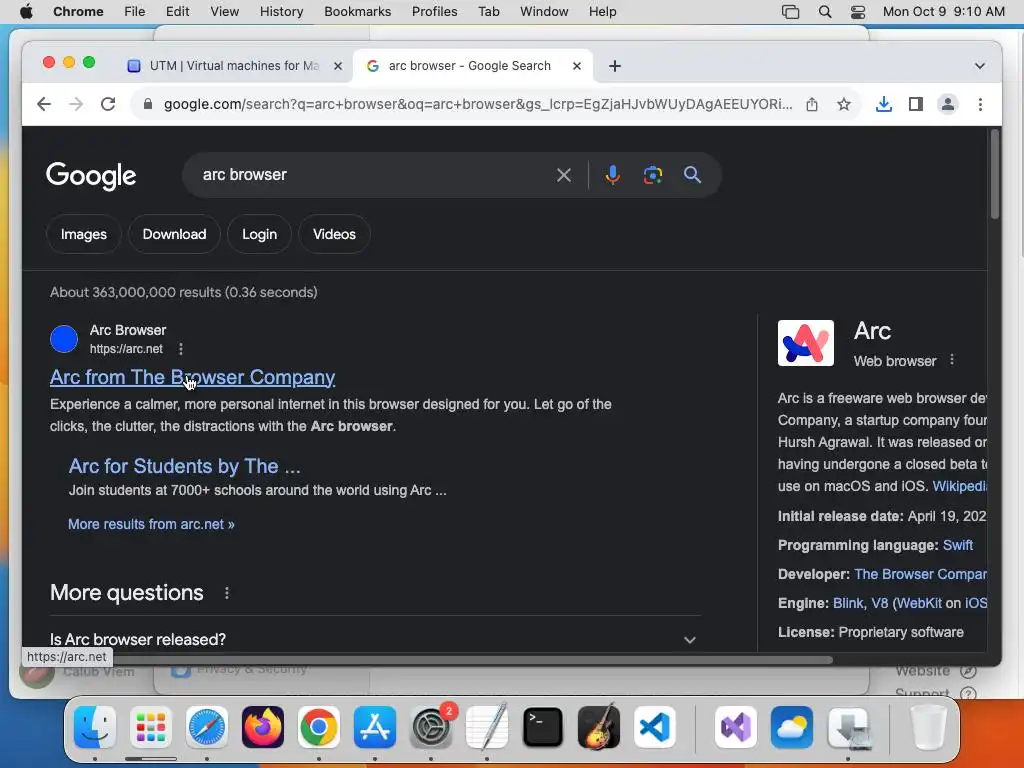Expand "Is Arc browser released?" question
1024x768 pixels.
(x=374, y=639)
